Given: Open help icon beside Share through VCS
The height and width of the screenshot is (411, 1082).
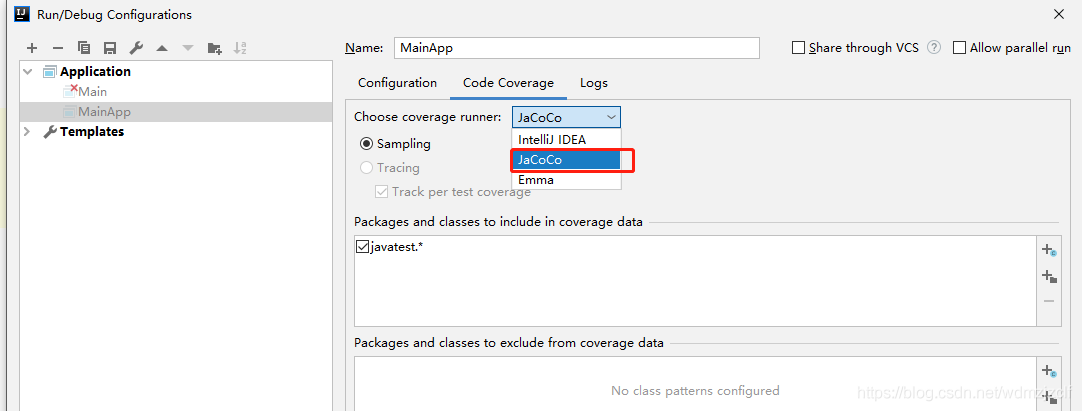Looking at the screenshot, I should 934,48.
